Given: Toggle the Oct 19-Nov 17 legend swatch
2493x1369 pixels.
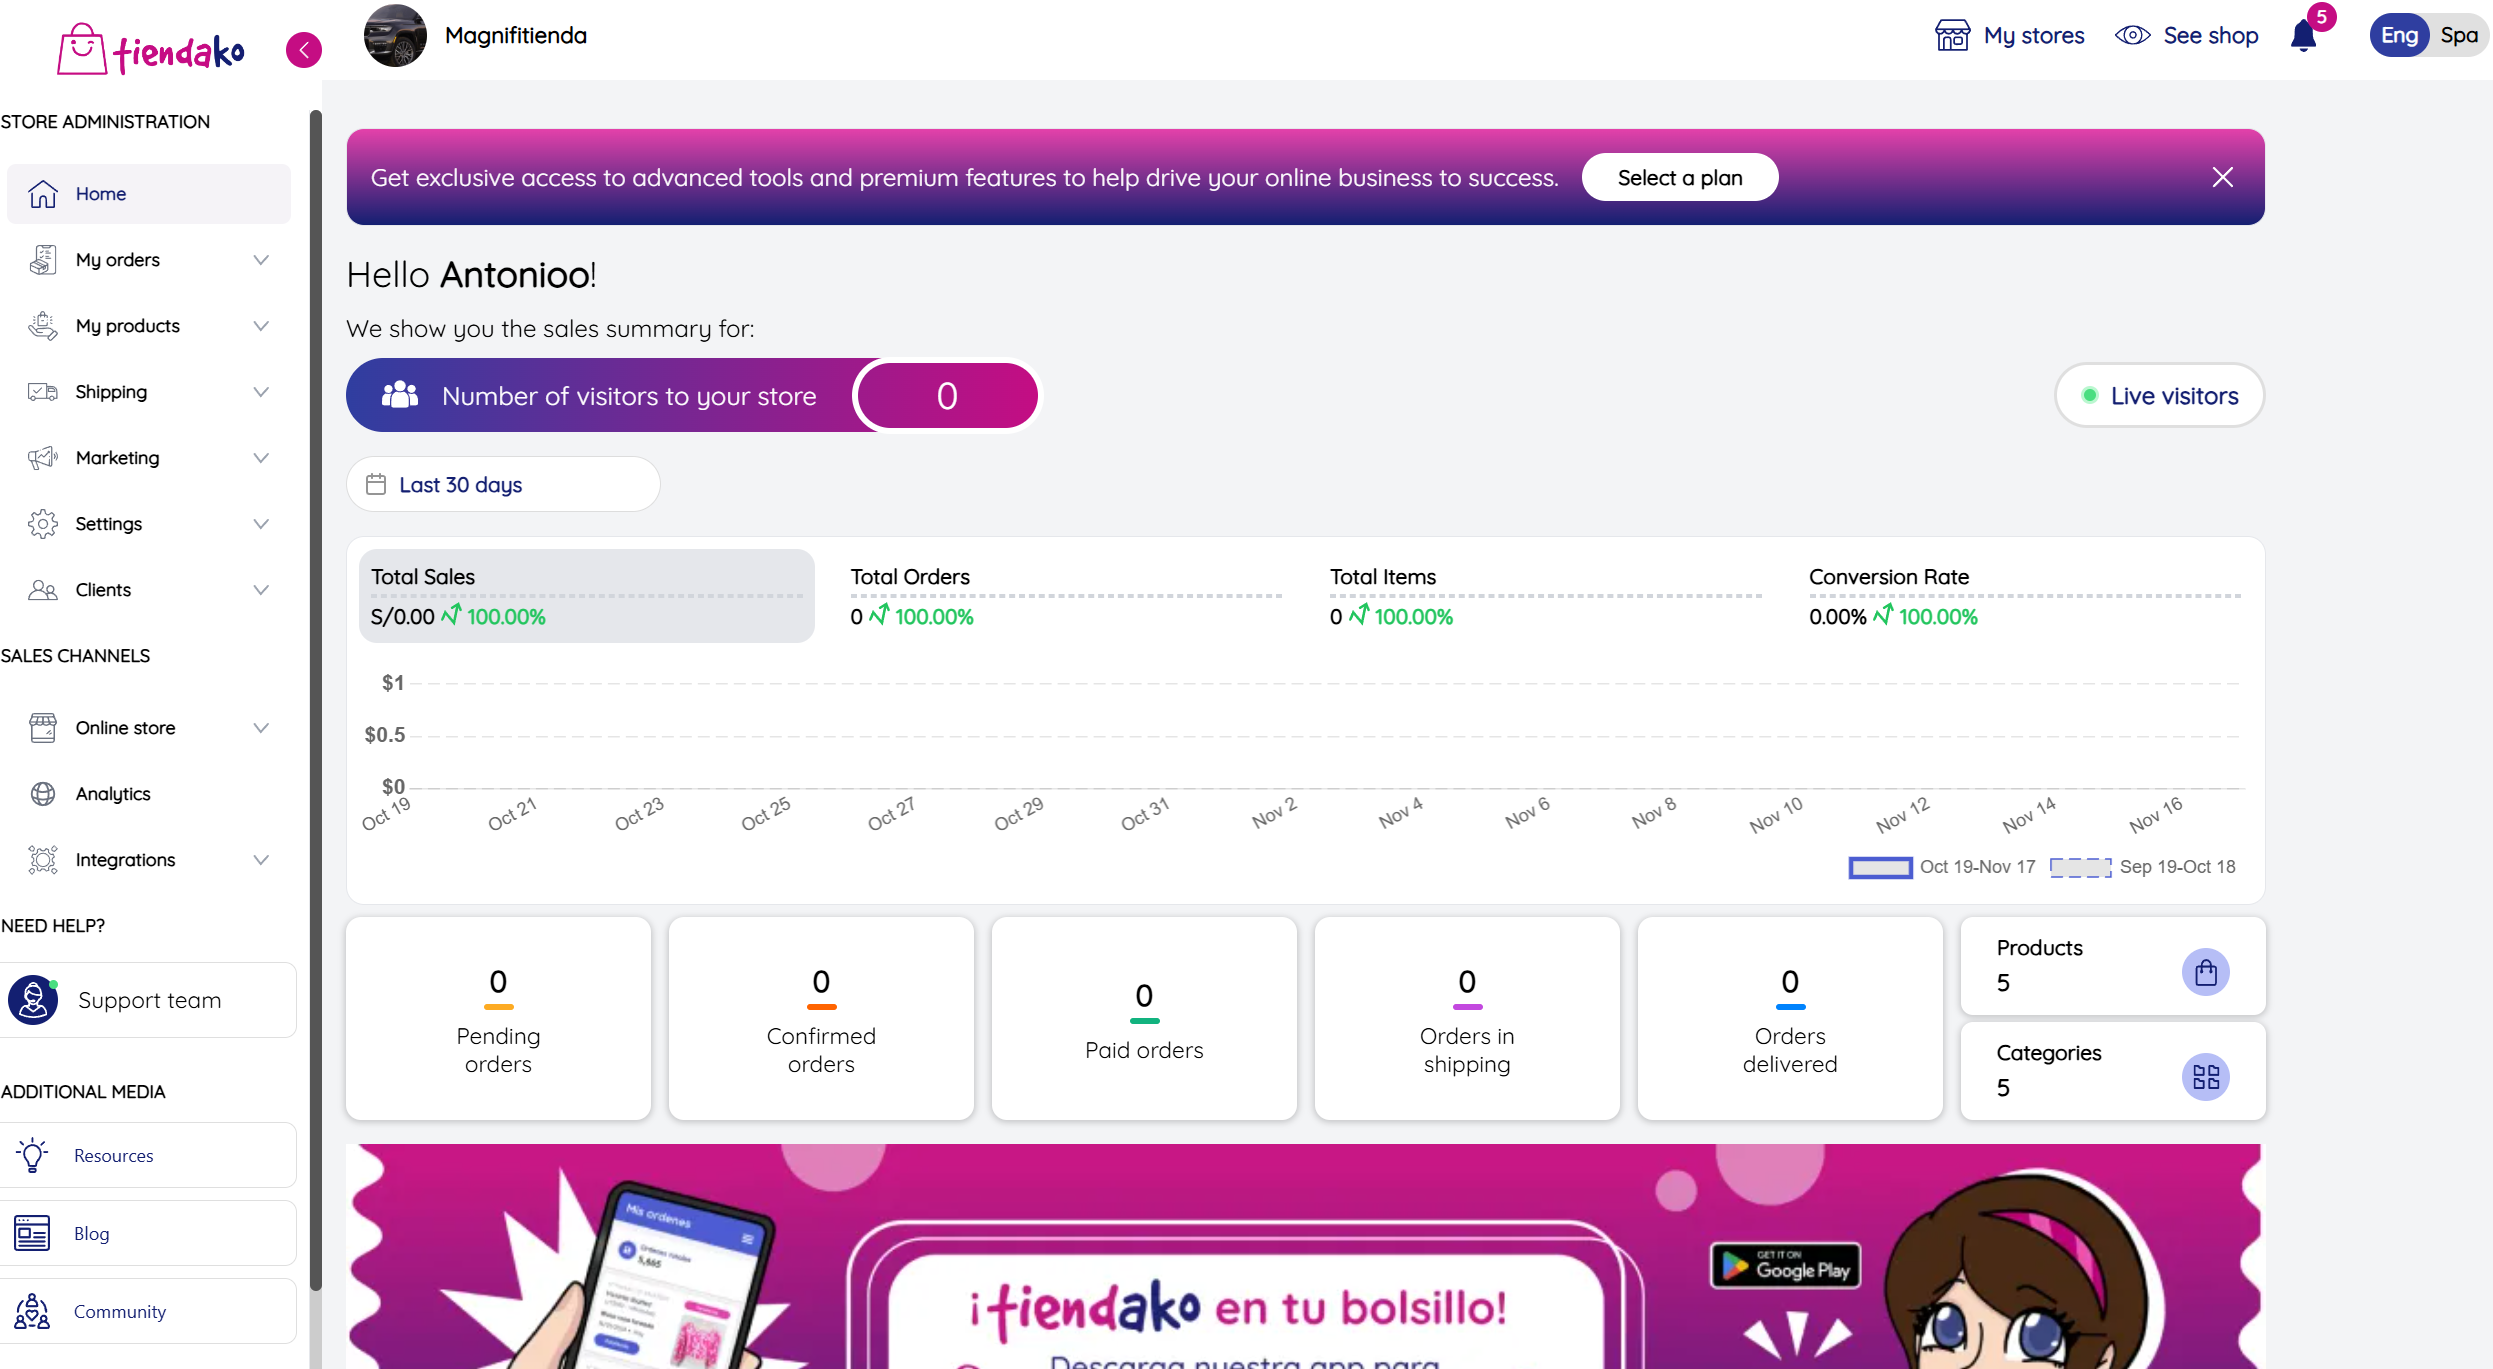Looking at the screenshot, I should click(1880, 867).
